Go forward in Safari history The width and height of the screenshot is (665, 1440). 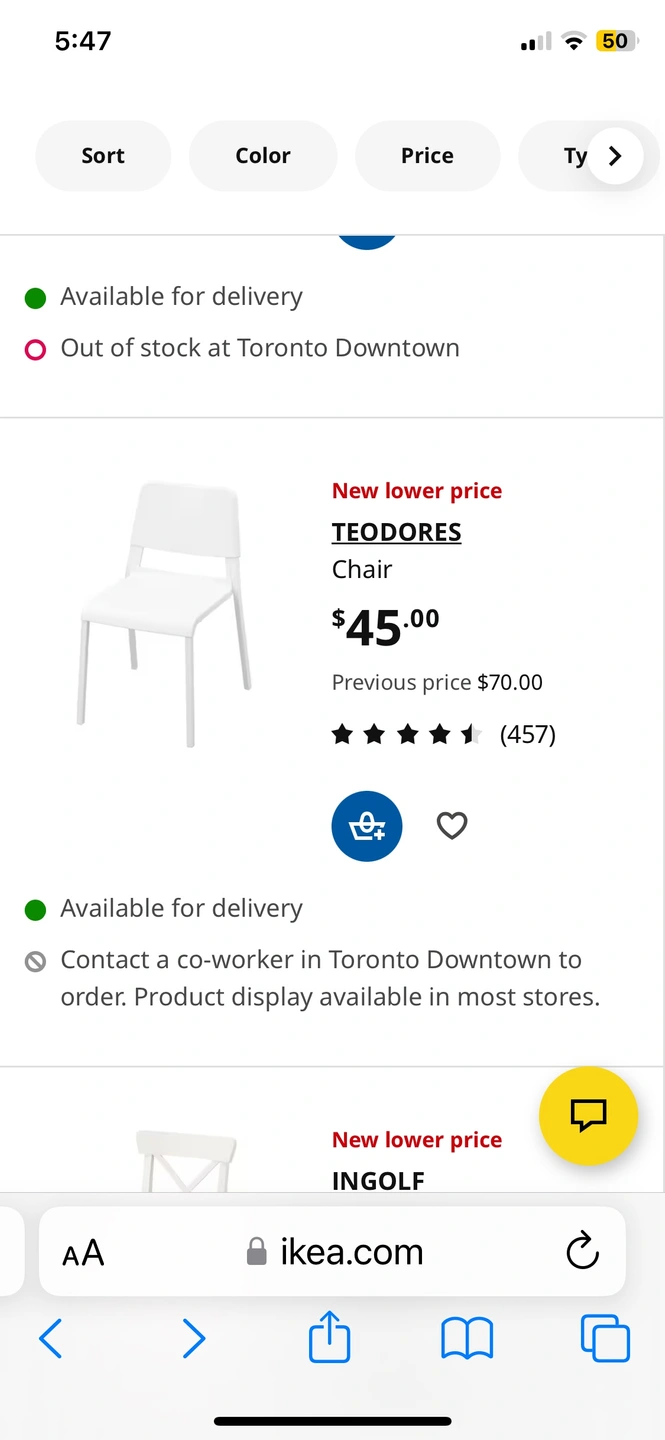coord(193,1338)
